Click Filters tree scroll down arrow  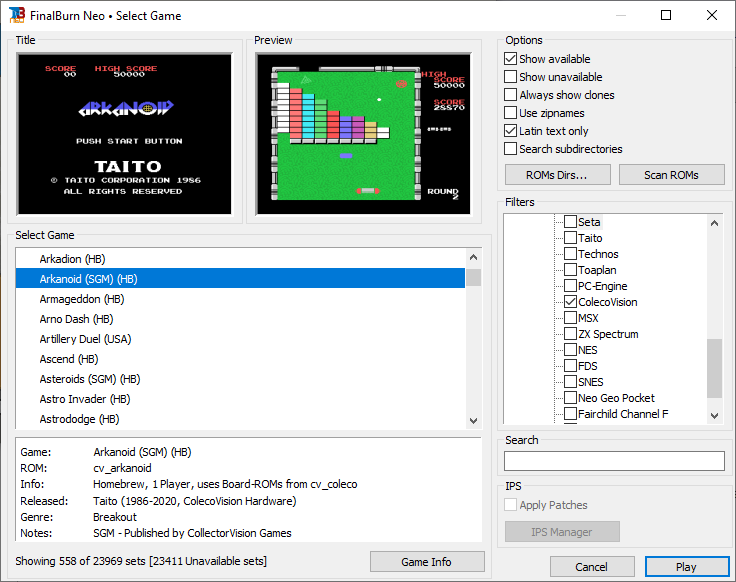pos(714,415)
